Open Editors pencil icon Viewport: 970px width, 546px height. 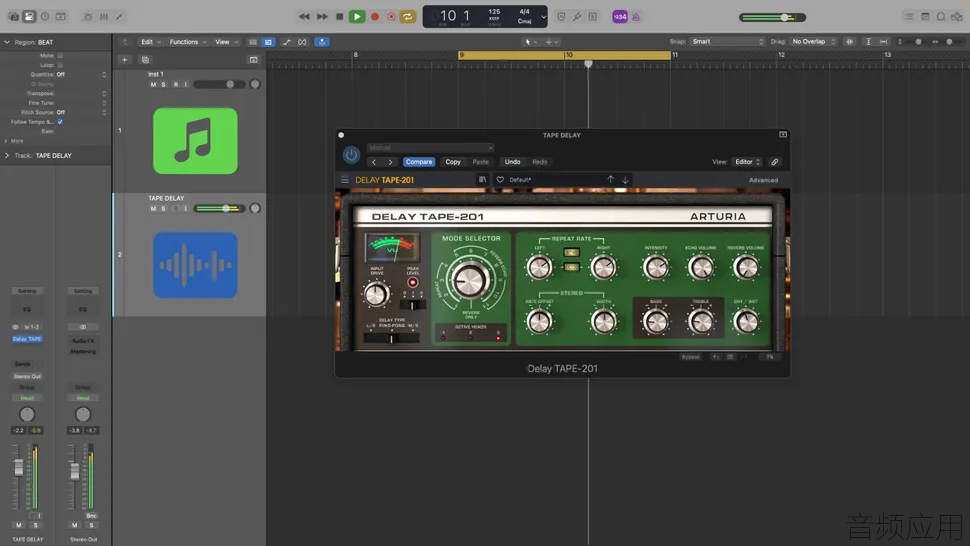119,17
